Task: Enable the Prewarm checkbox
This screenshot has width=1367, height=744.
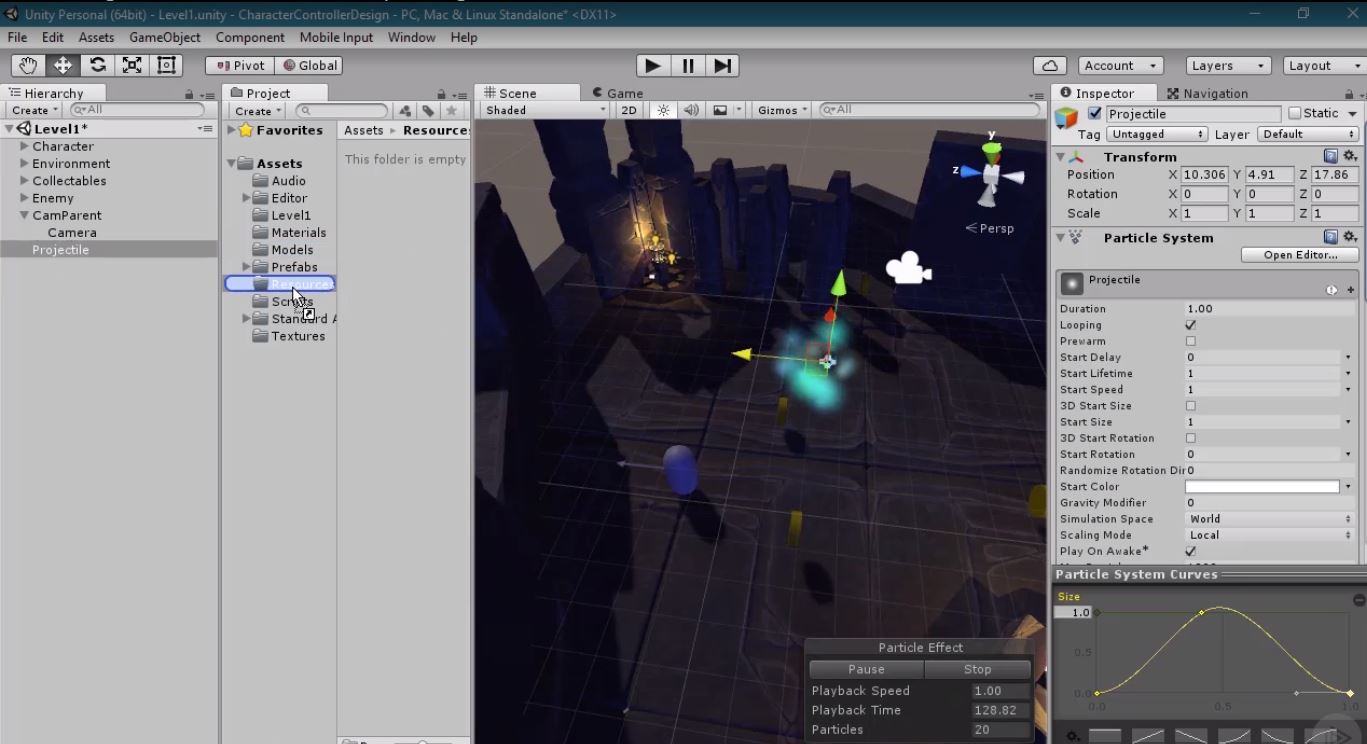Action: coord(1190,341)
